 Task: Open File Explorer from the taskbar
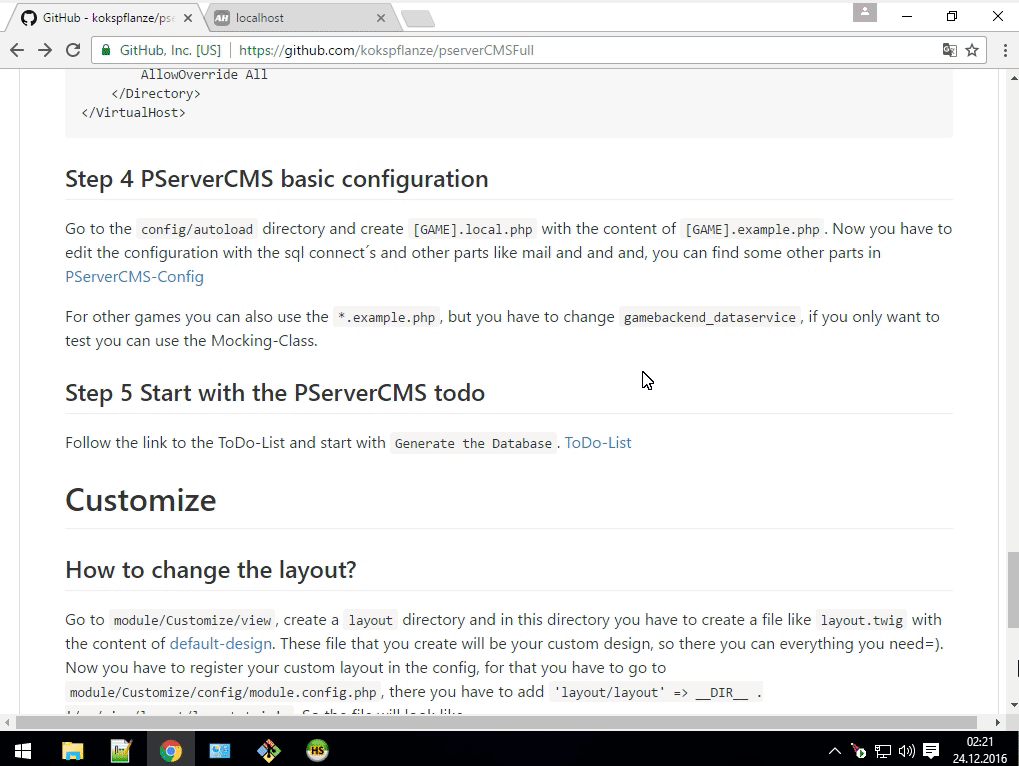pos(73,750)
